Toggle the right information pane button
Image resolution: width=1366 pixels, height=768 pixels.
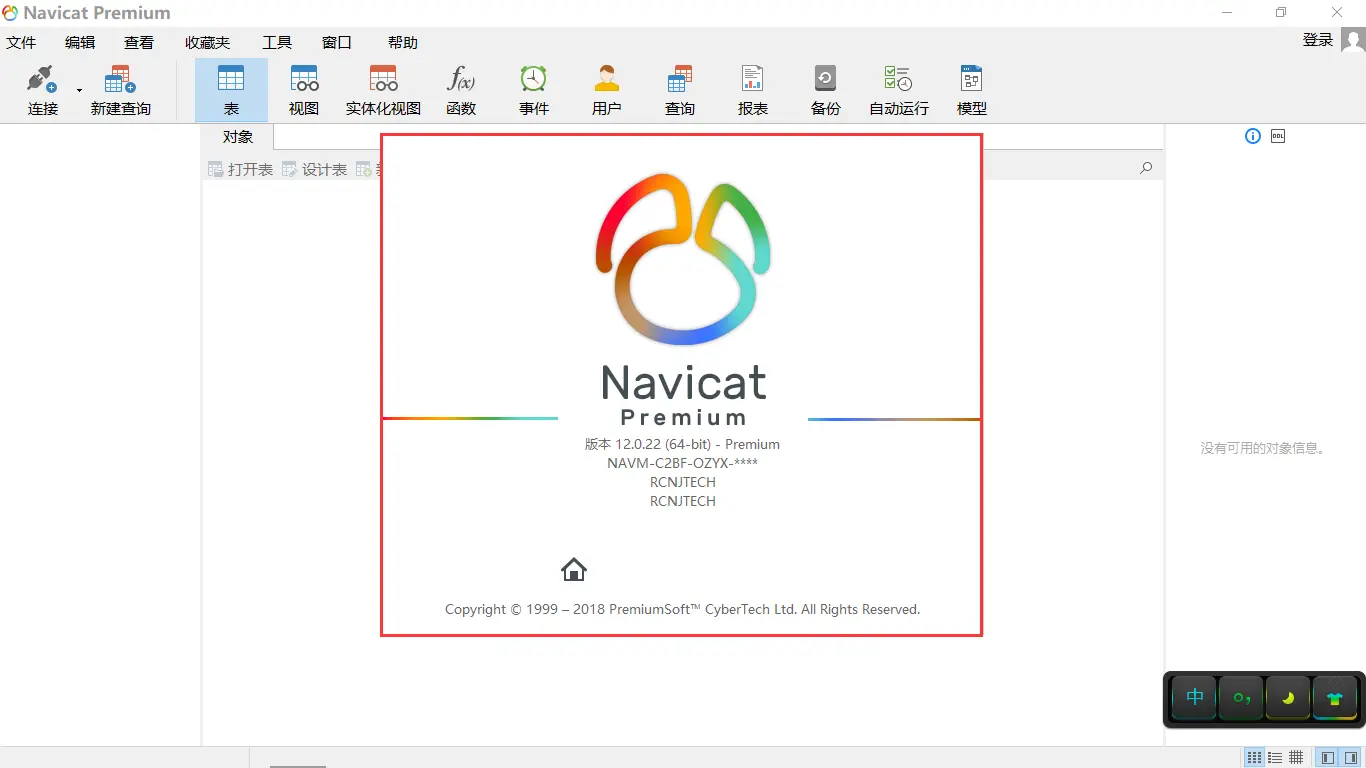pyautogui.click(x=1351, y=757)
